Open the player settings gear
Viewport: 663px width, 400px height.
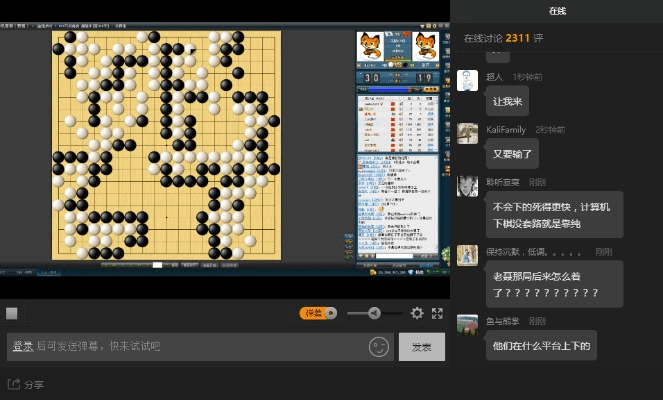pyautogui.click(x=417, y=313)
